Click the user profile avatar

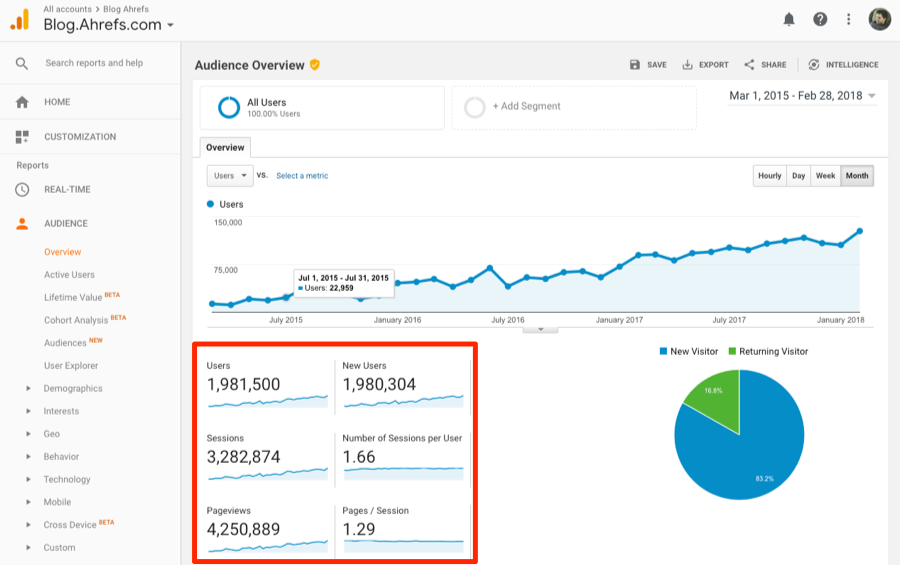point(879,19)
